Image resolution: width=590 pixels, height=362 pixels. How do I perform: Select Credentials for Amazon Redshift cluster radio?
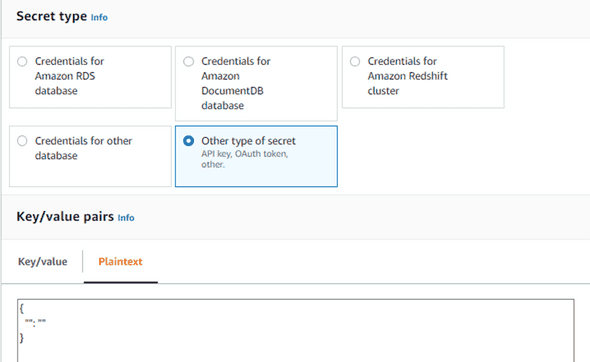click(x=355, y=61)
